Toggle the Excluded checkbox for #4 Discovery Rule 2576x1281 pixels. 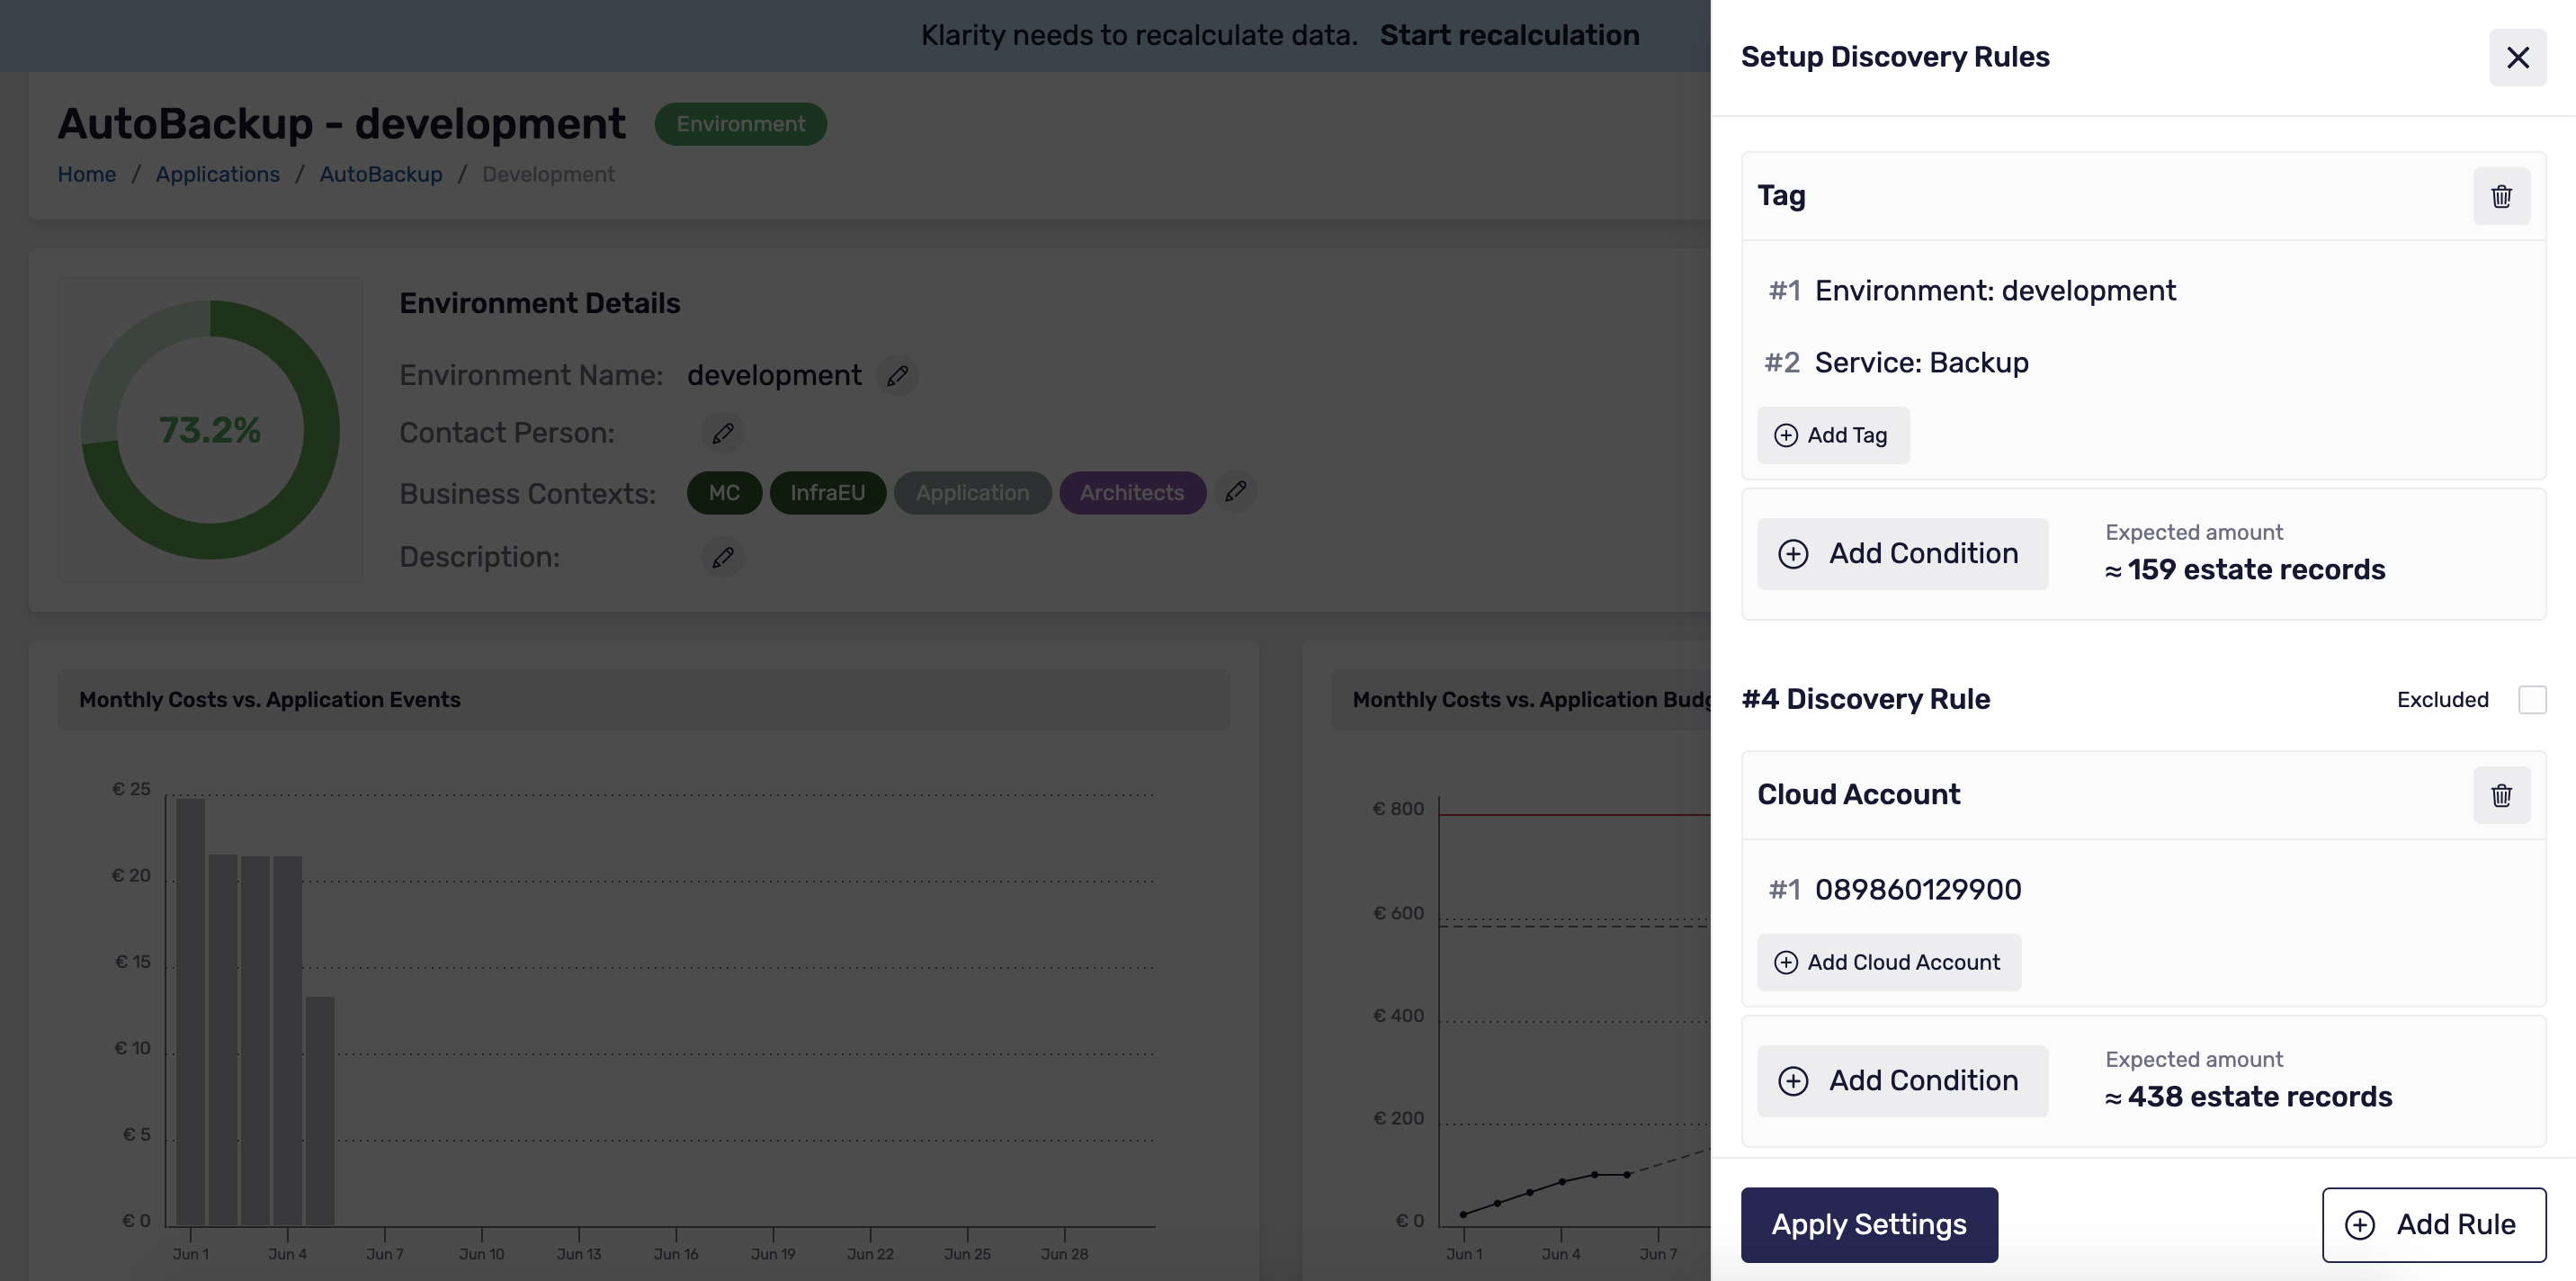(x=2531, y=699)
